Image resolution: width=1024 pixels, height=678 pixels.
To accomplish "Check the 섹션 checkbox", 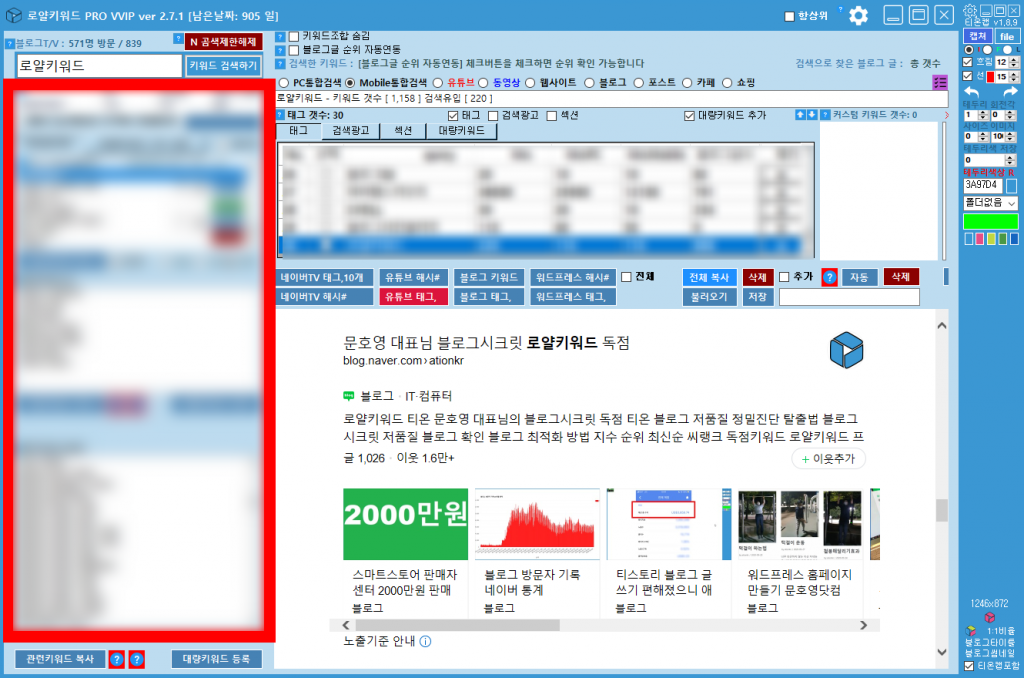I will click(552, 116).
